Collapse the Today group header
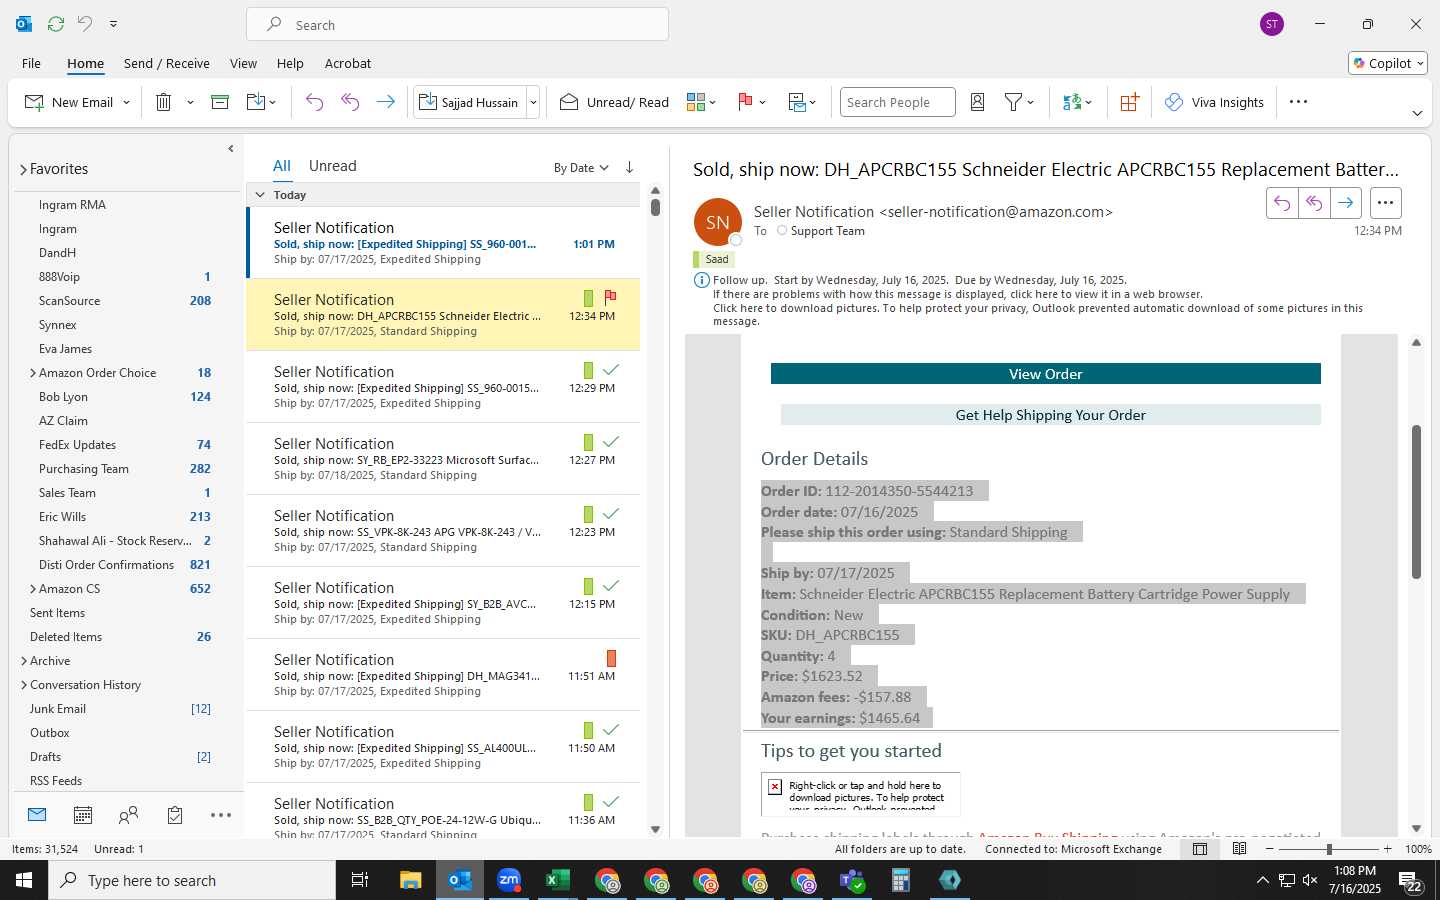The width and height of the screenshot is (1440, 900). point(260,195)
